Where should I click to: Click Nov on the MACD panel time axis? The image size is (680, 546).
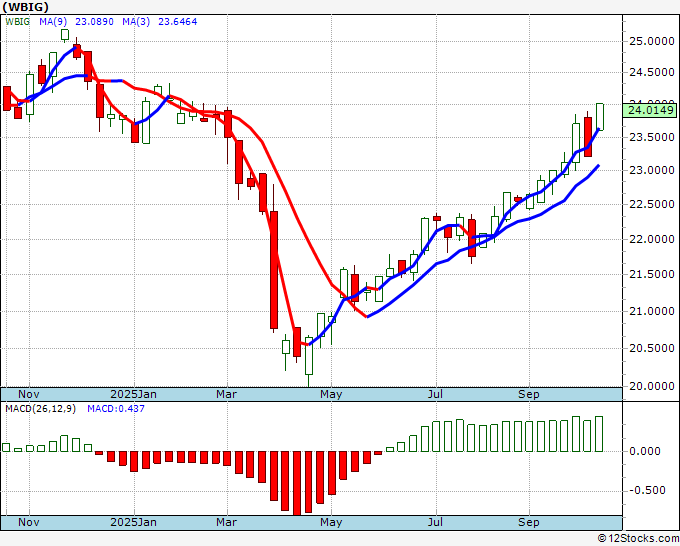[29, 522]
